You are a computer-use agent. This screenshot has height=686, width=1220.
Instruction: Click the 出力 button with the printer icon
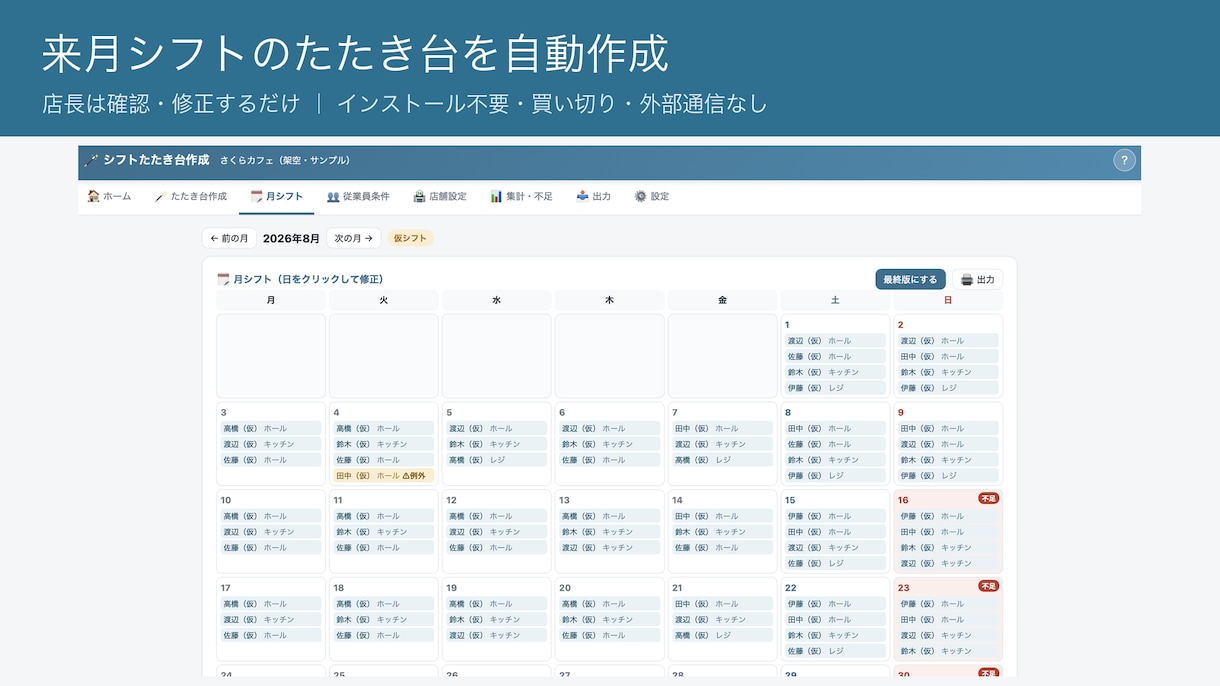tap(977, 279)
